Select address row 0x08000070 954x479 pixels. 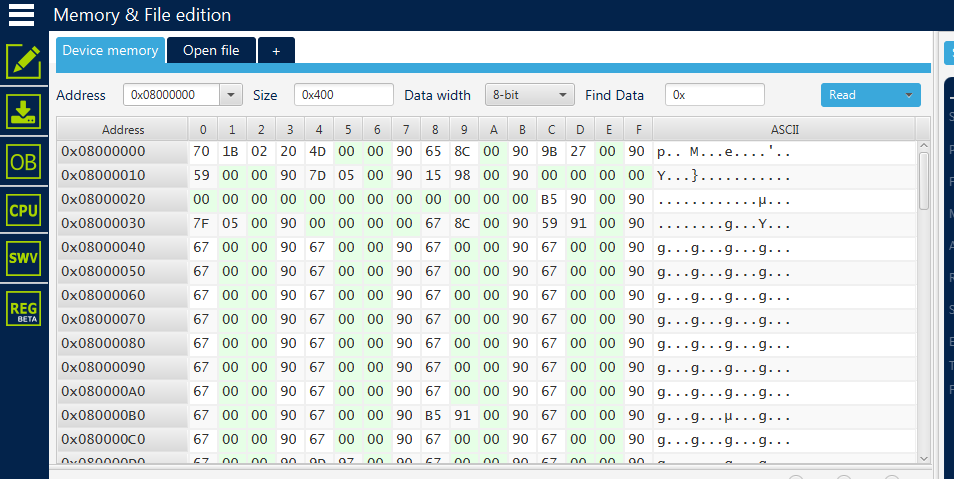pyautogui.click(x=123, y=320)
